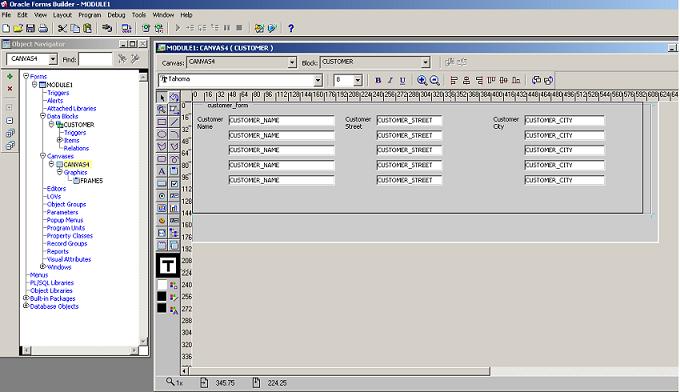Screen dimensions: 680x392
Task: Select PL/SQL Libraries in the tree
Action: 52,283
